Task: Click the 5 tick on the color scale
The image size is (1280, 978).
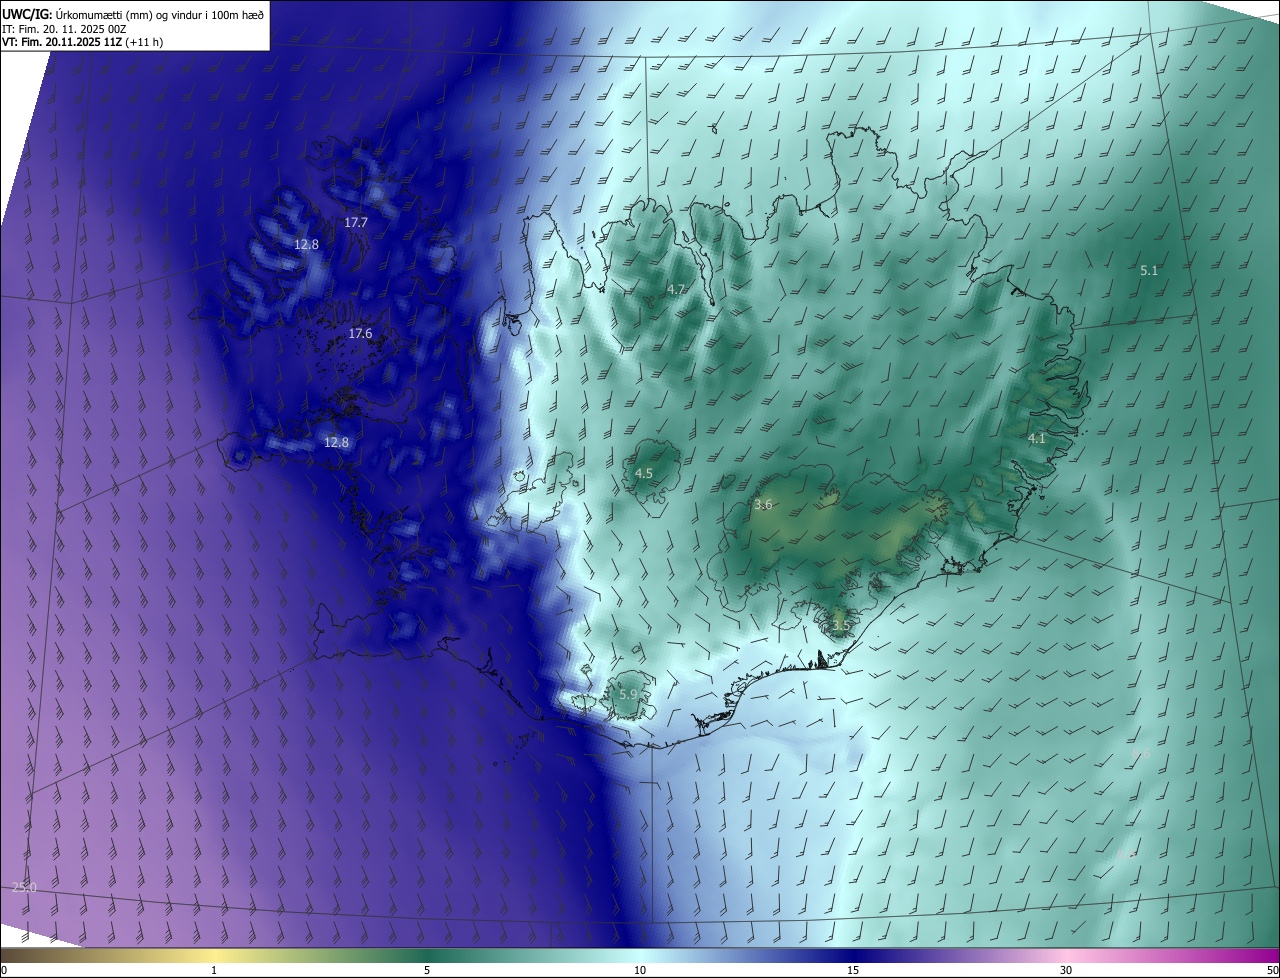Action: [427, 970]
